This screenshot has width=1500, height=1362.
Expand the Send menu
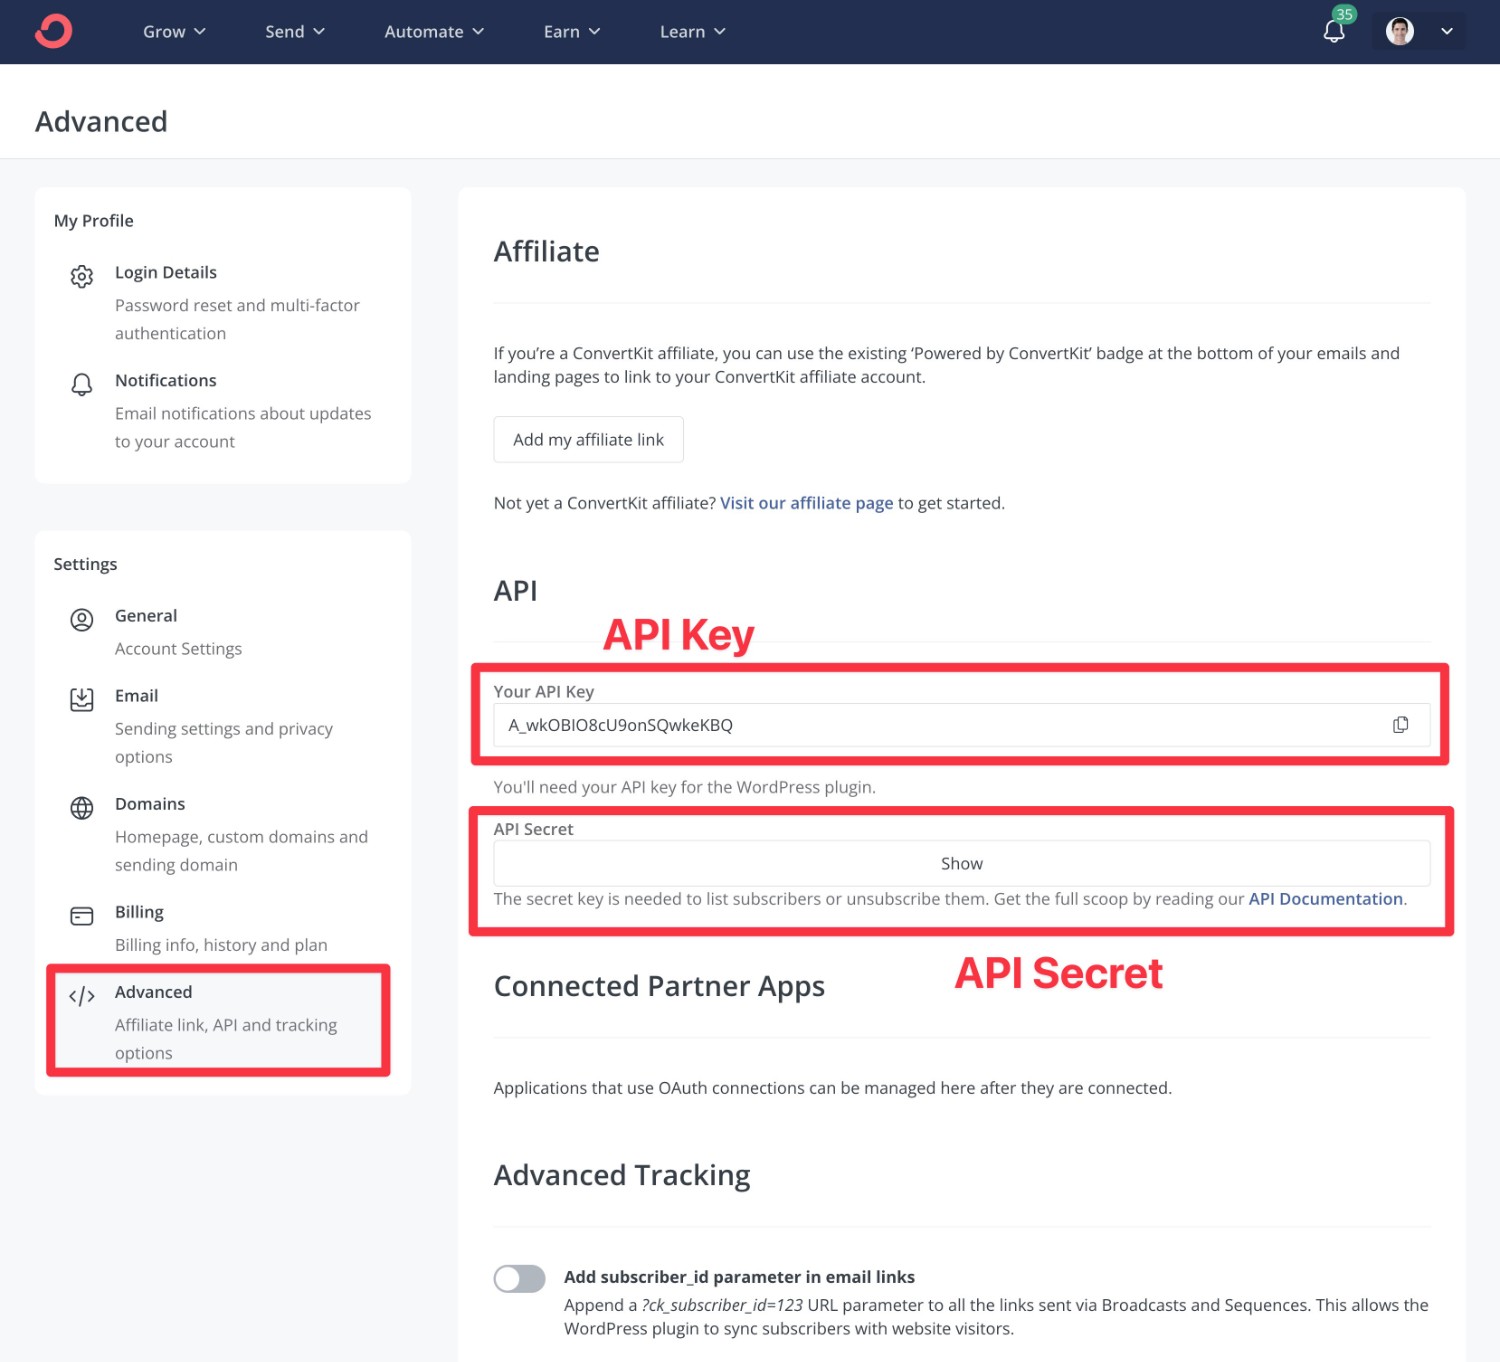click(295, 32)
